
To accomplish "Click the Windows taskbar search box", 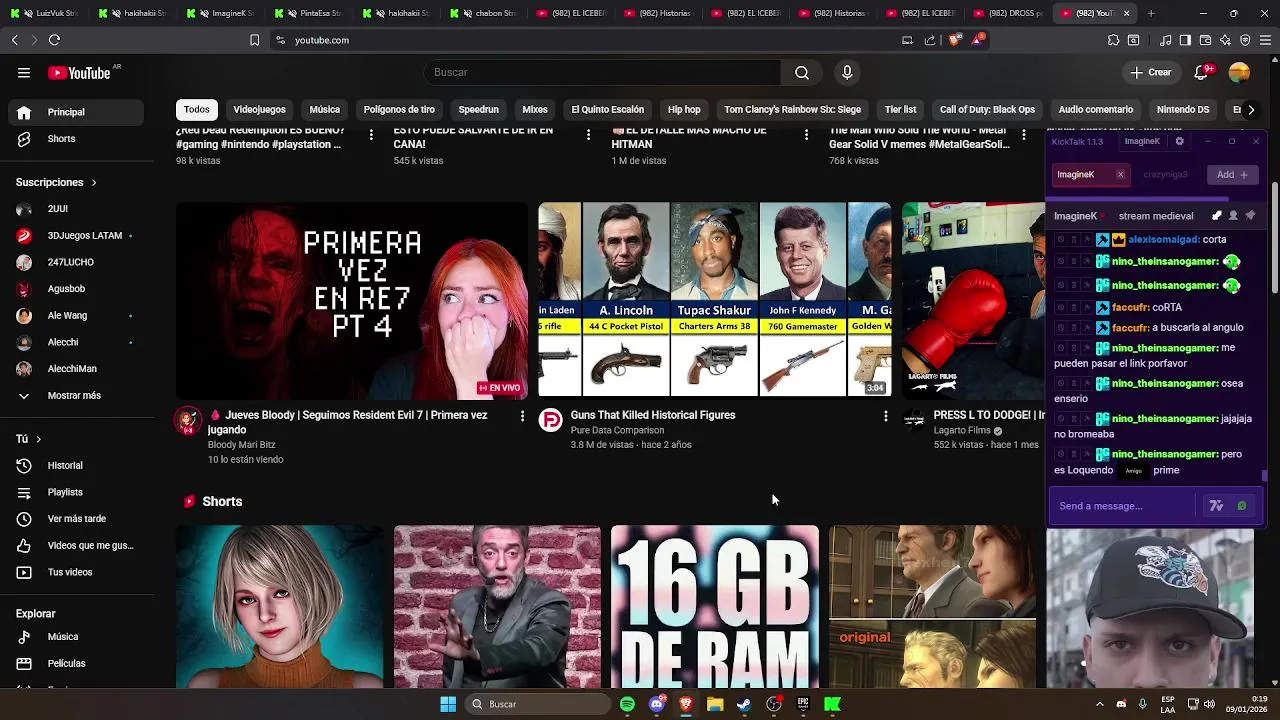I will coord(539,704).
